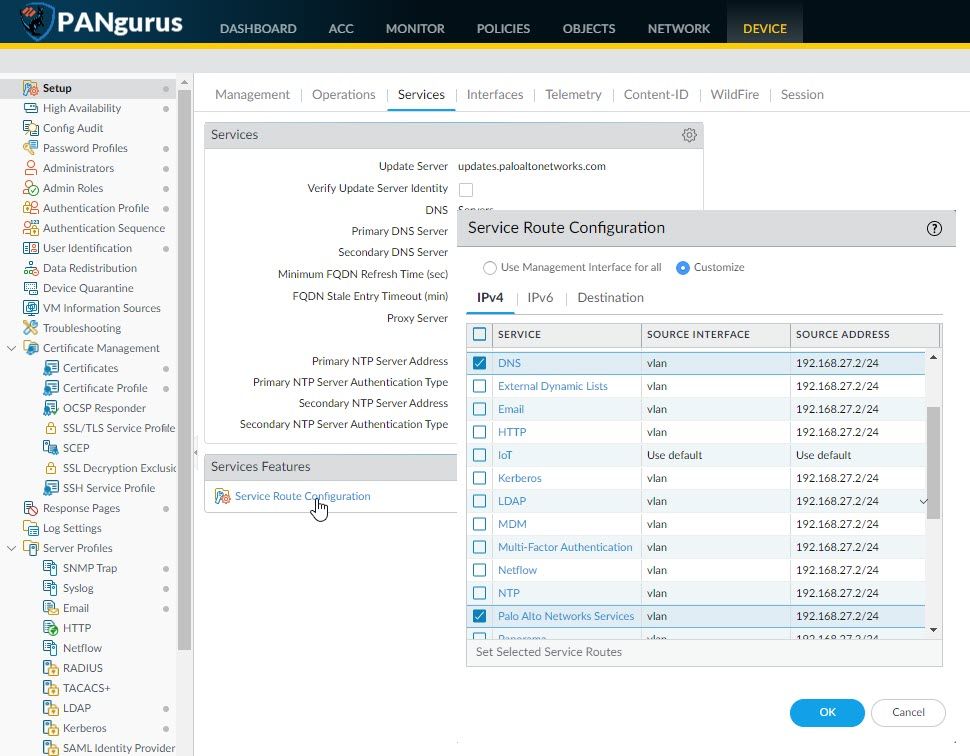The width and height of the screenshot is (970, 756).
Task: Enable Verify Update Server Identity checkbox
Action: pyautogui.click(x=466, y=189)
